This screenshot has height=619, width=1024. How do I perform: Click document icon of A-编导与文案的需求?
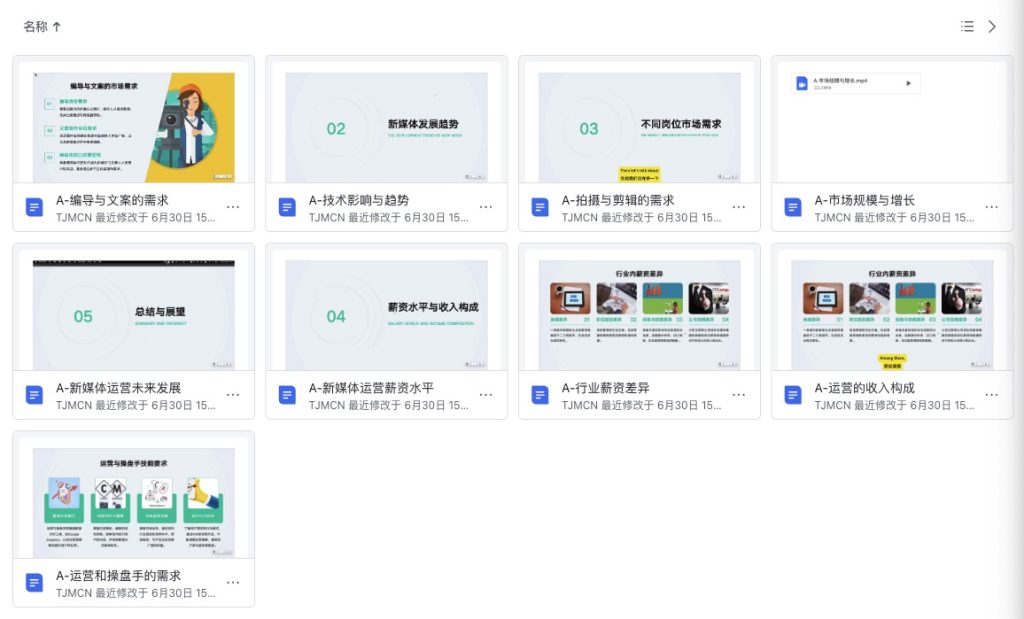tap(35, 207)
